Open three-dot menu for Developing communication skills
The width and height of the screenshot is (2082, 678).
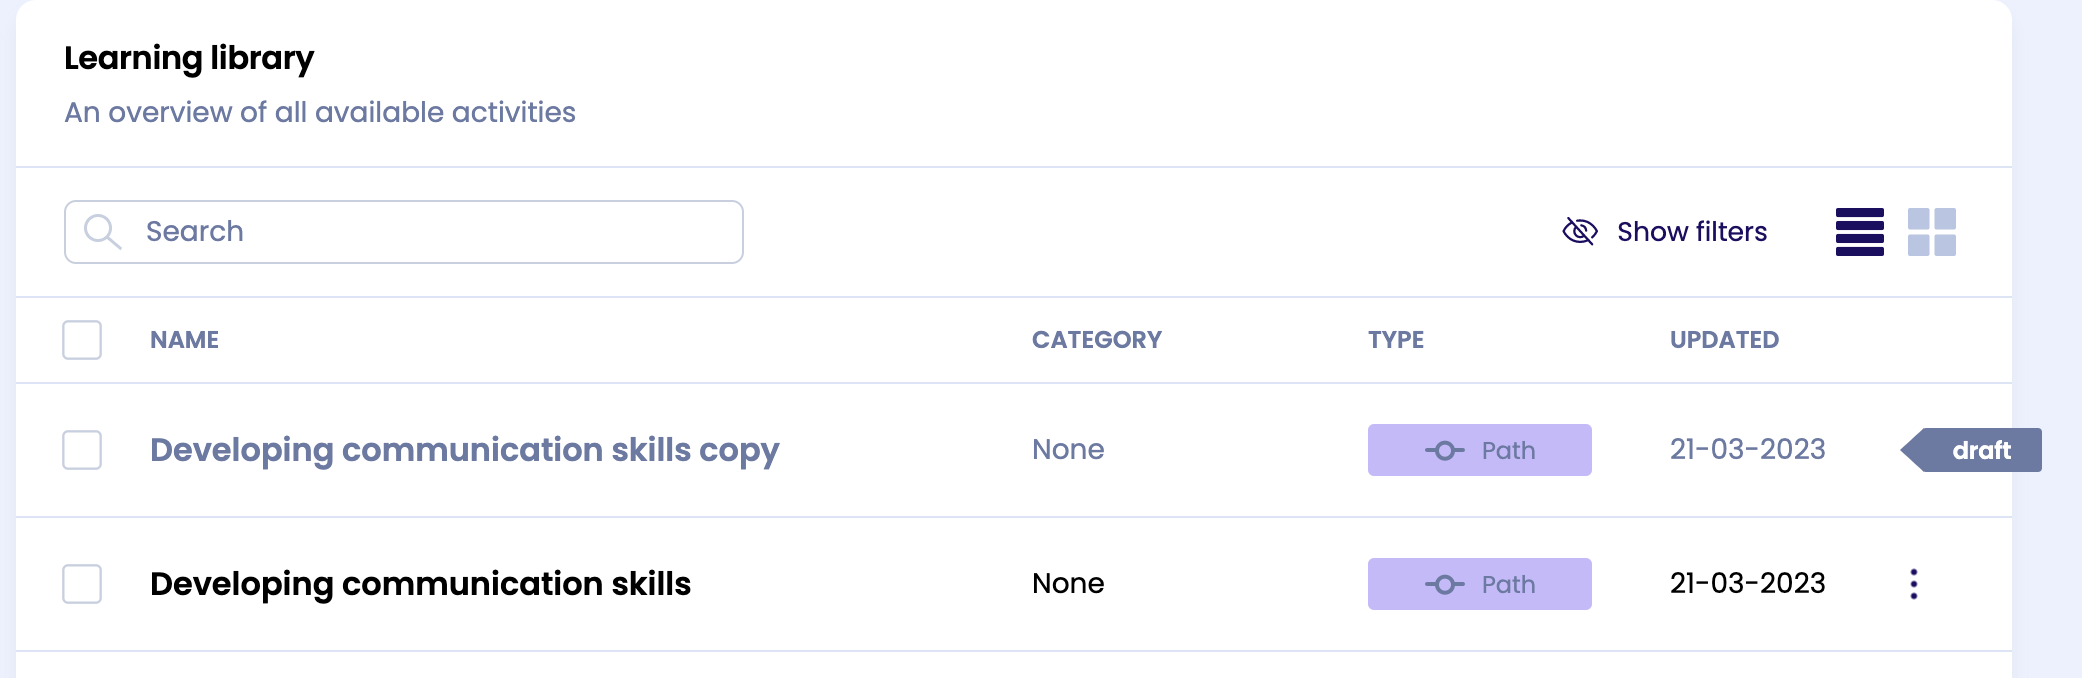1913,584
